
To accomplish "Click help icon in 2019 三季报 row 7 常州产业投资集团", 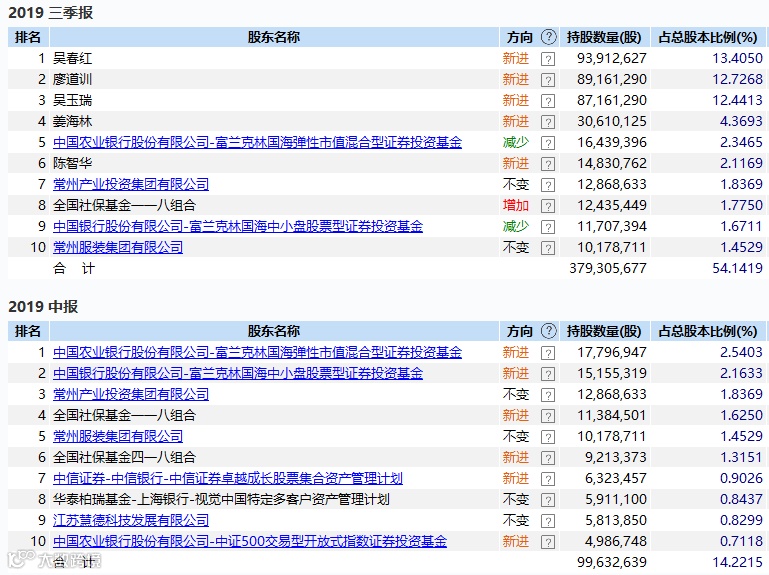I will click(x=548, y=185).
